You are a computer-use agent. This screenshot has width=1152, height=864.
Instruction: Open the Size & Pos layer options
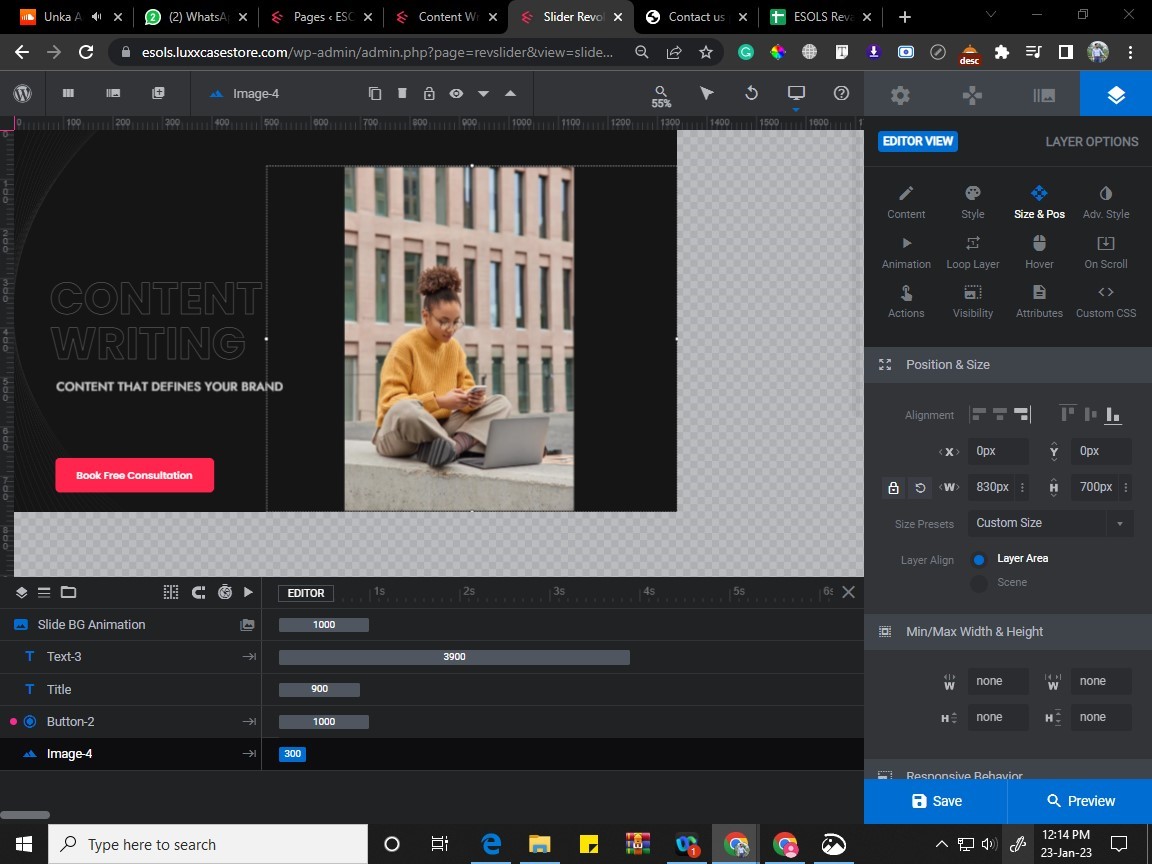click(1039, 201)
